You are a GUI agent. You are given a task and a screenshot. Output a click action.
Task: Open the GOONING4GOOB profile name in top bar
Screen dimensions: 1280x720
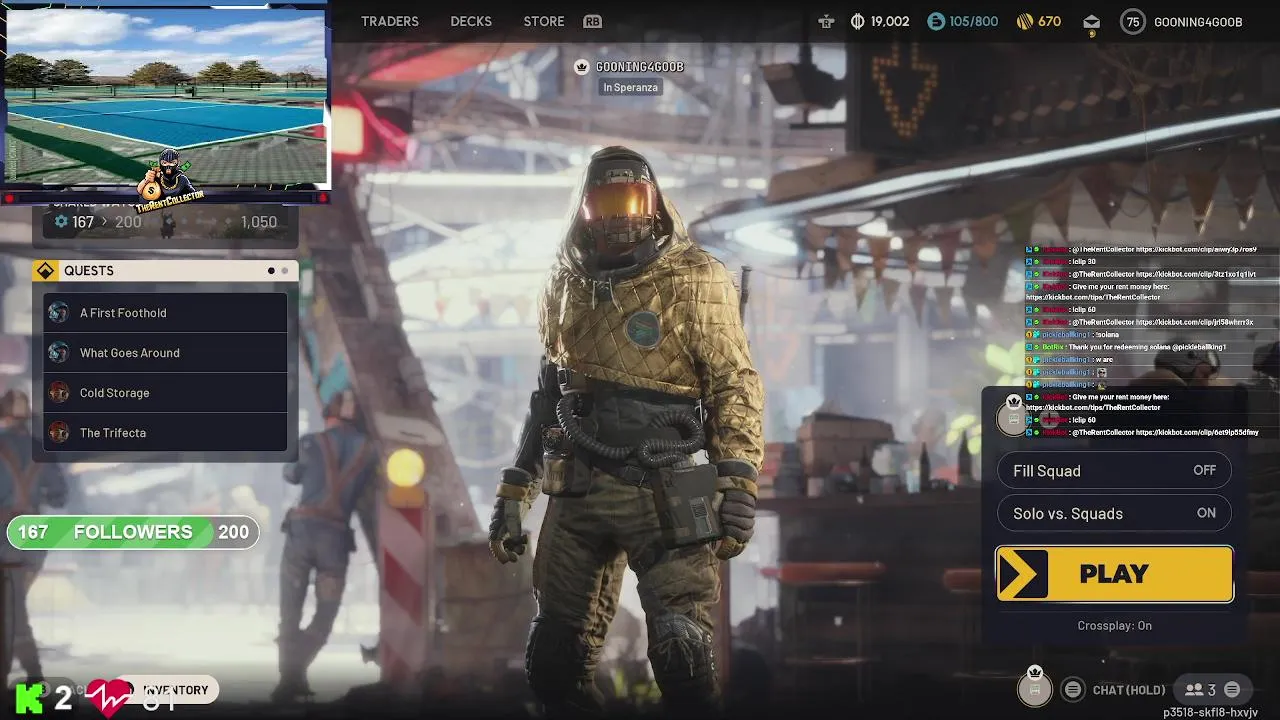(x=1198, y=22)
